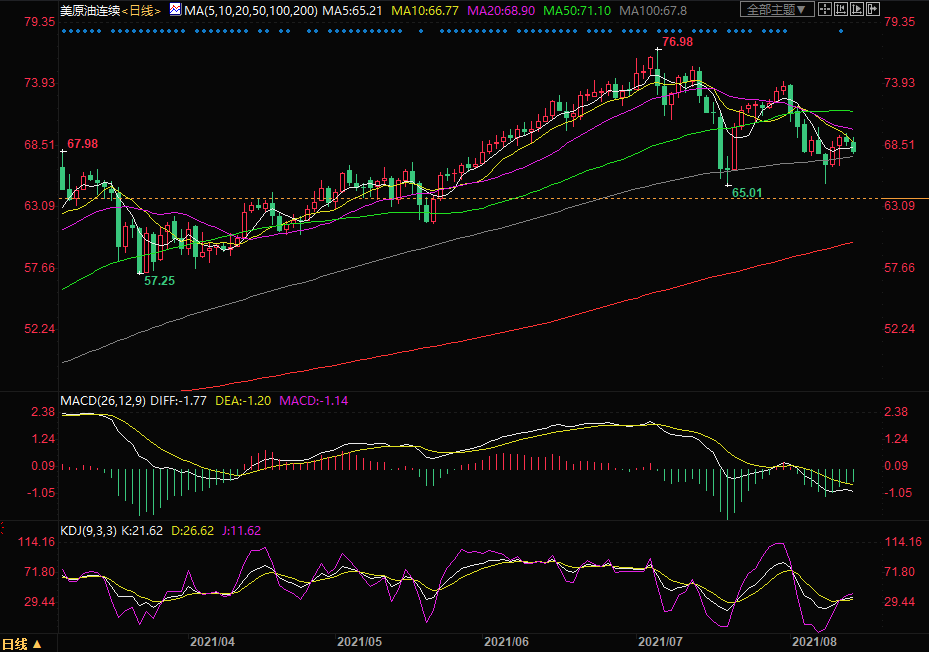The image size is (929, 652).
Task: Click the 76.98 high price marker
Action: [677, 42]
